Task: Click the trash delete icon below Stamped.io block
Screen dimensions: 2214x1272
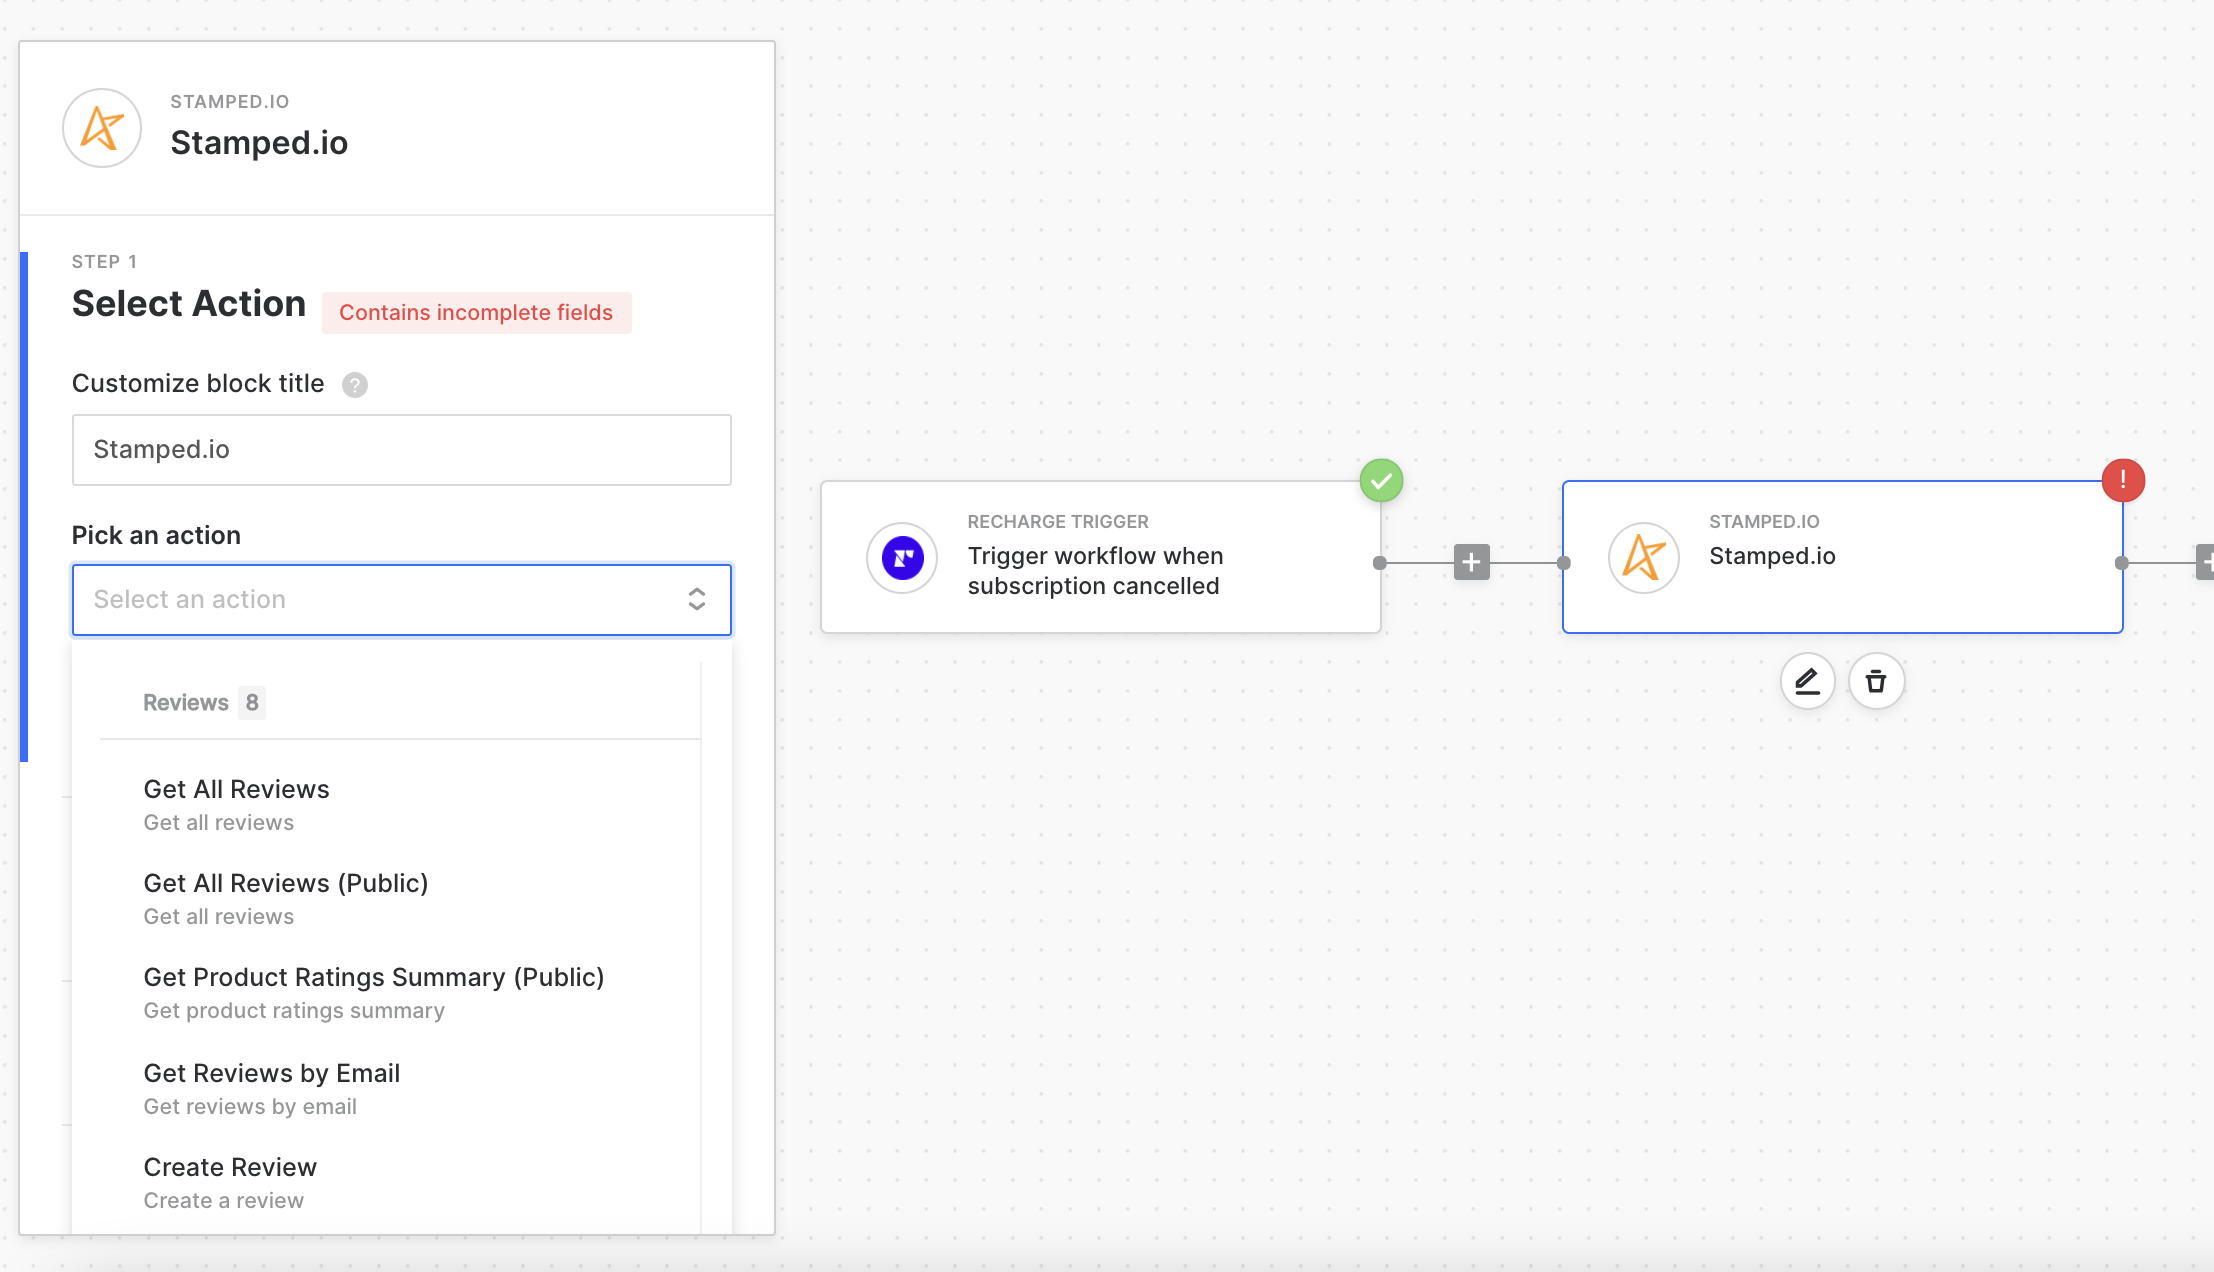Action: click(x=1876, y=682)
